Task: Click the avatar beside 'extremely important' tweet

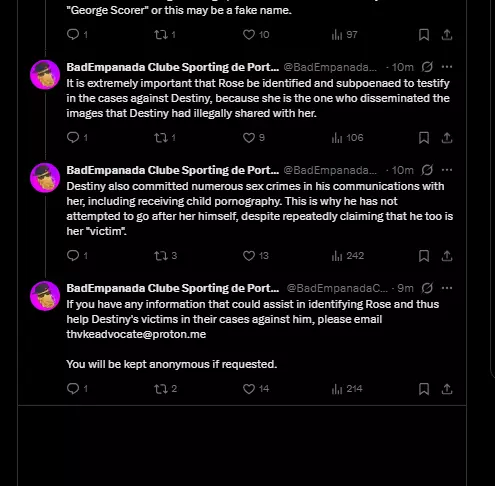Action: pyautogui.click(x=45, y=75)
